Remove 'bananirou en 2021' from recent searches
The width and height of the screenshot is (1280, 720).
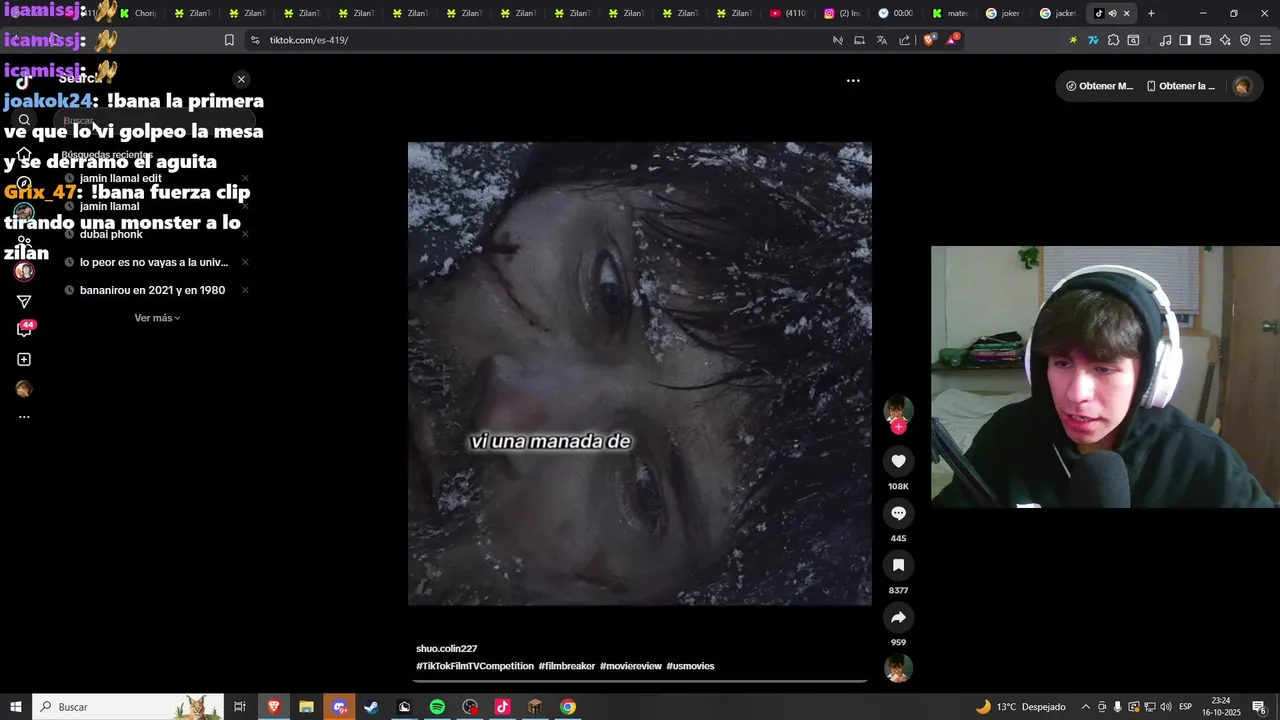coord(245,290)
